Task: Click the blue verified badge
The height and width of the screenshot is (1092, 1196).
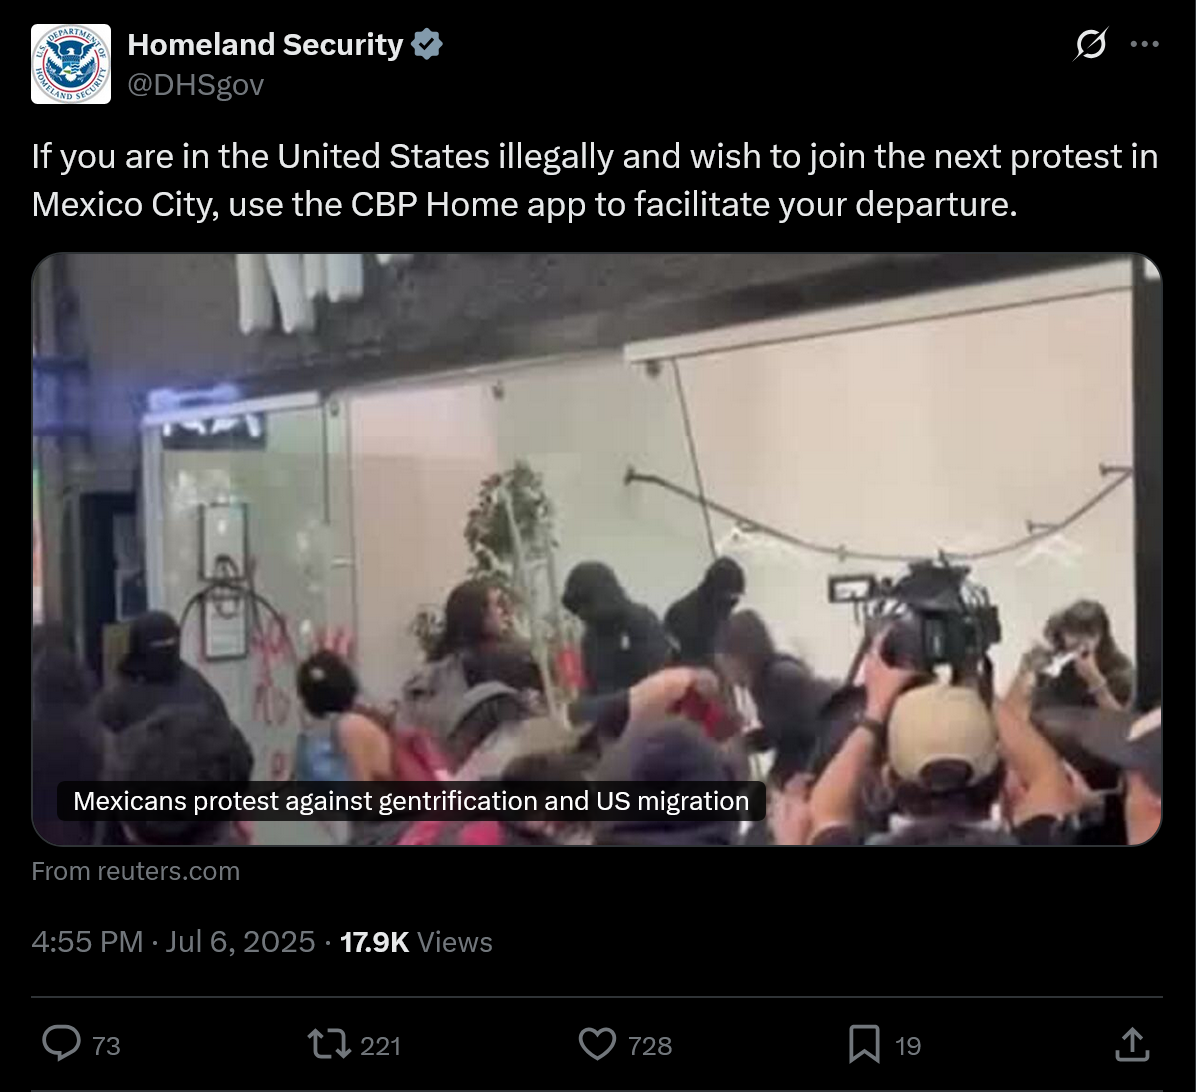Action: (x=427, y=44)
